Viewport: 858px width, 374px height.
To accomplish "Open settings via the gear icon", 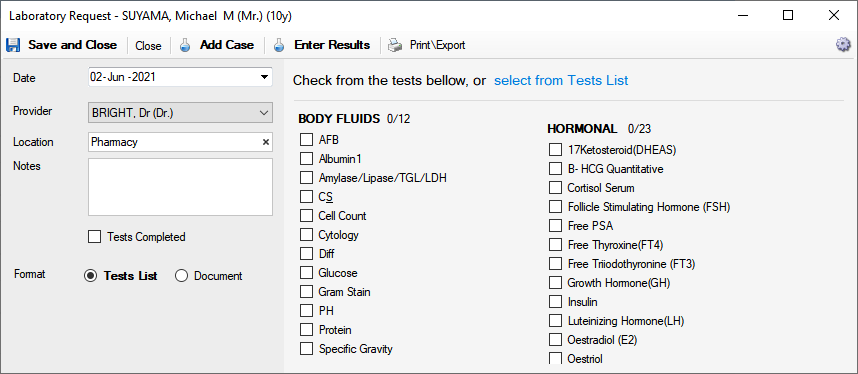I will [843, 45].
